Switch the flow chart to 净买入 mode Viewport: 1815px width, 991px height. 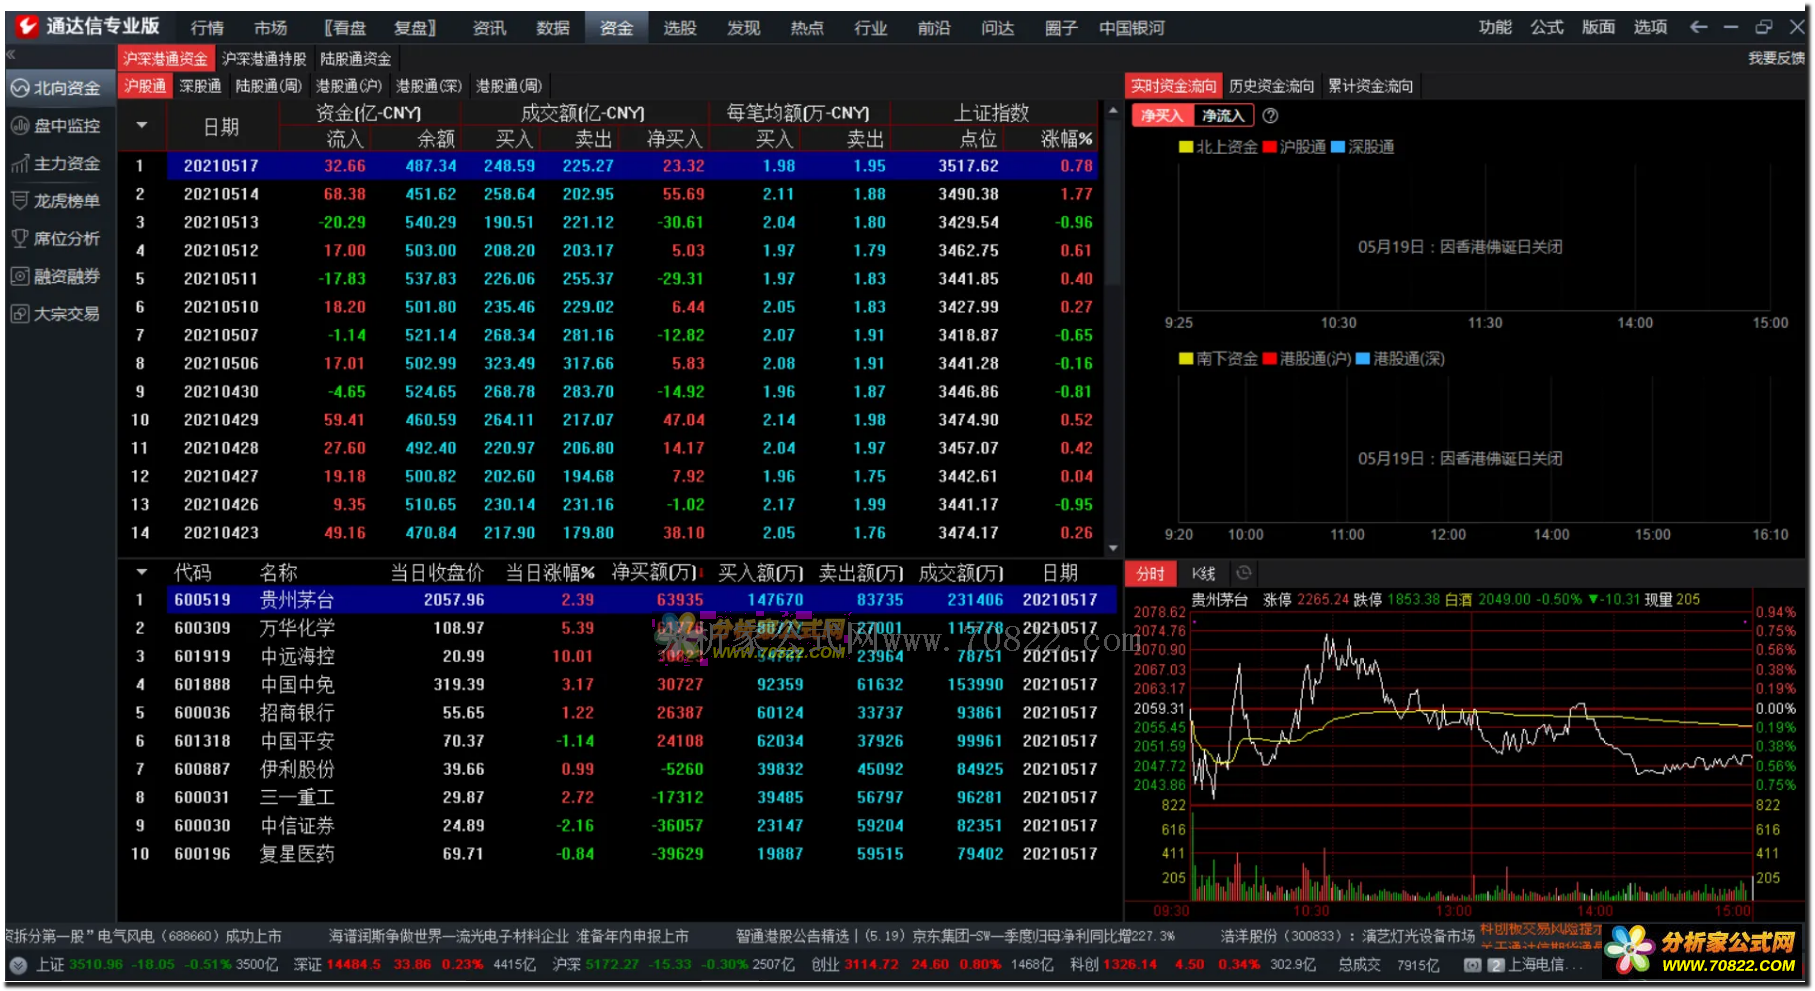(x=1161, y=116)
